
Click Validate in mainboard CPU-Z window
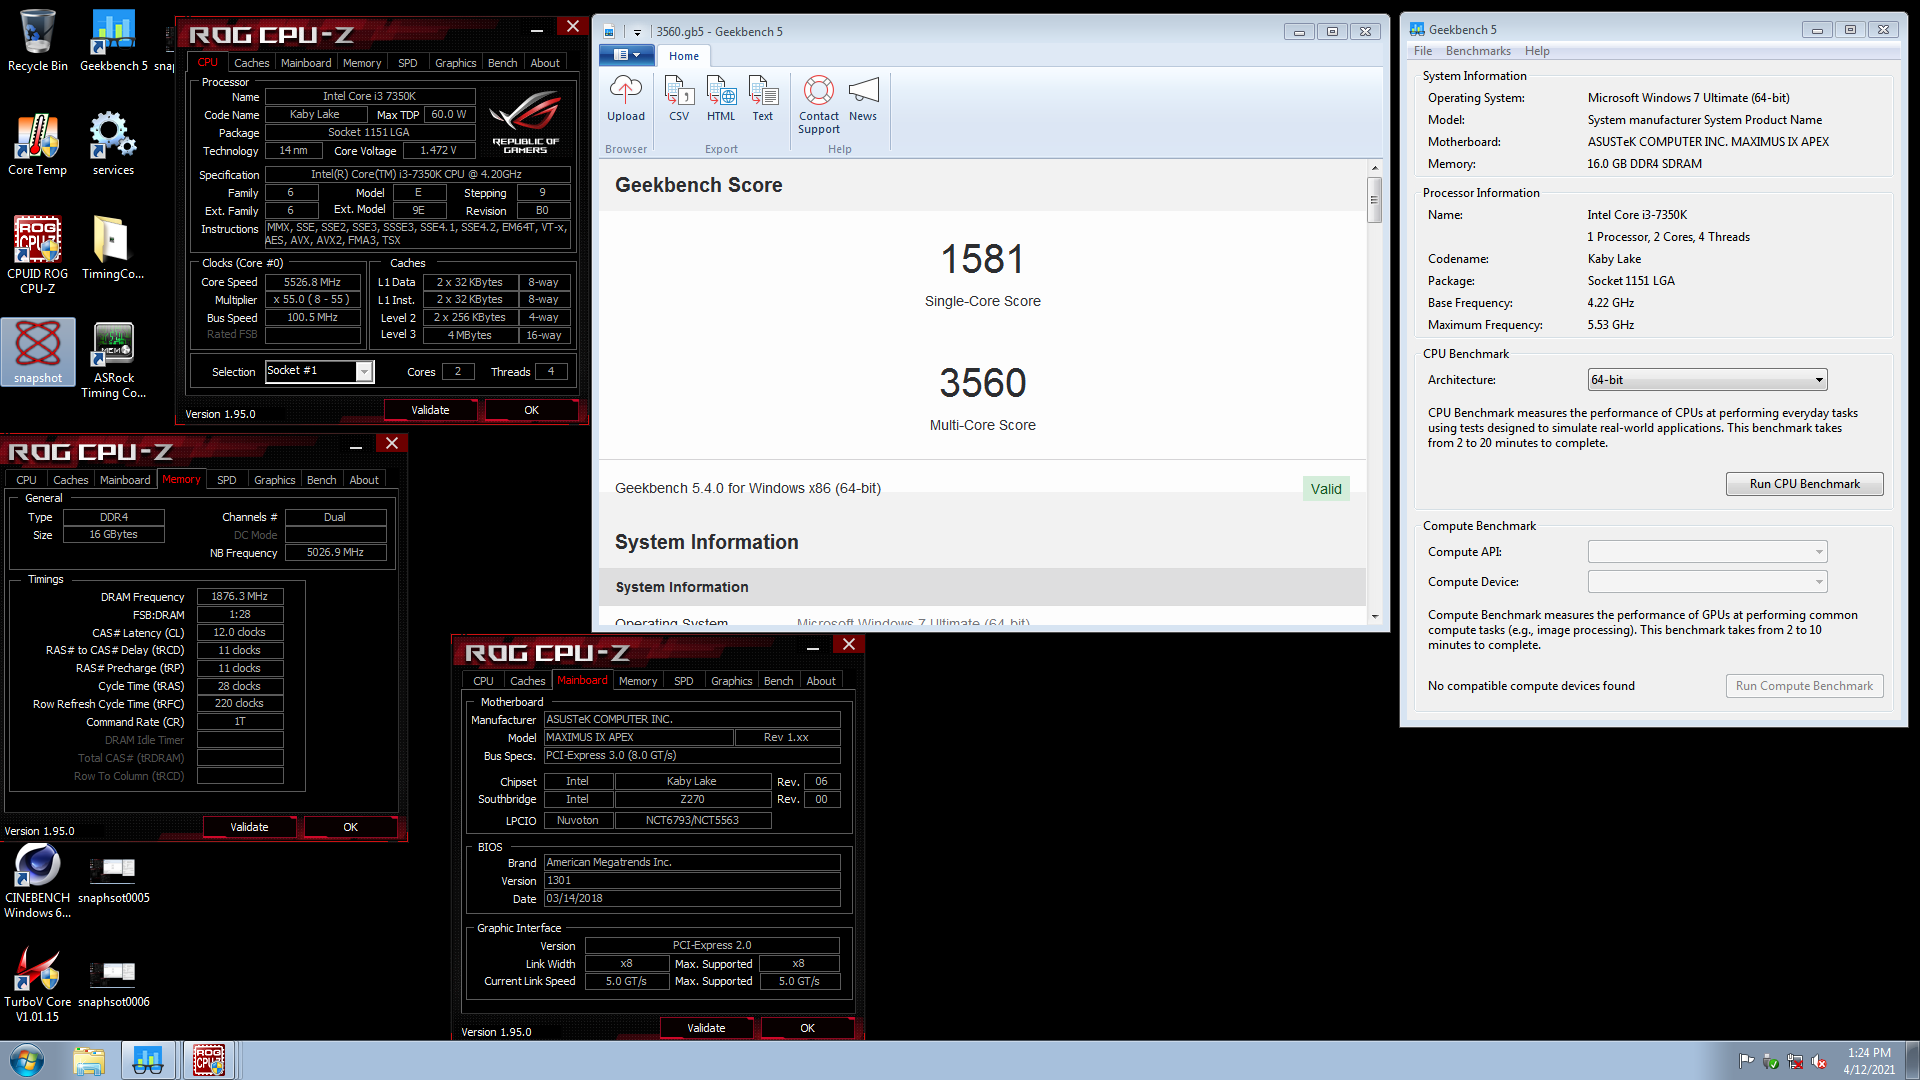[x=706, y=1028]
